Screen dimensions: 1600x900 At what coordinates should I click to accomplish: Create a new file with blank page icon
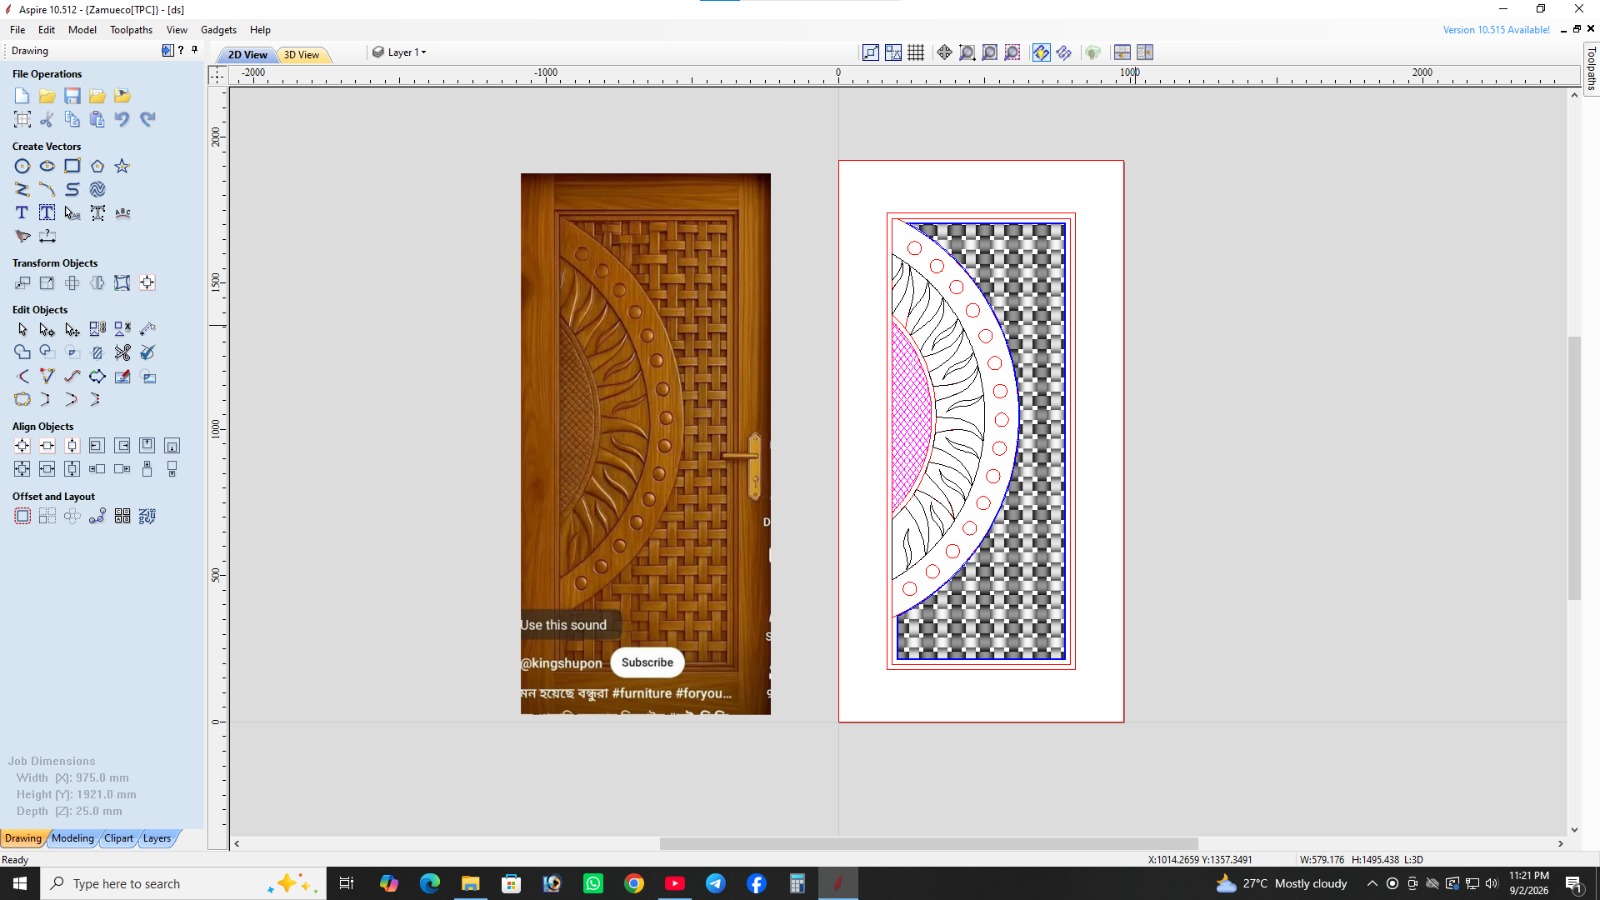coord(22,96)
